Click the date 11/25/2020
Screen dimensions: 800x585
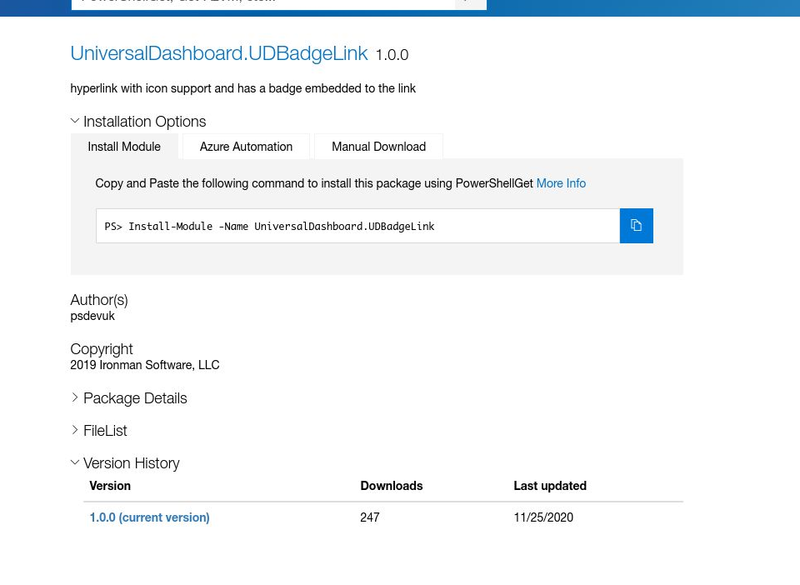click(x=543, y=518)
